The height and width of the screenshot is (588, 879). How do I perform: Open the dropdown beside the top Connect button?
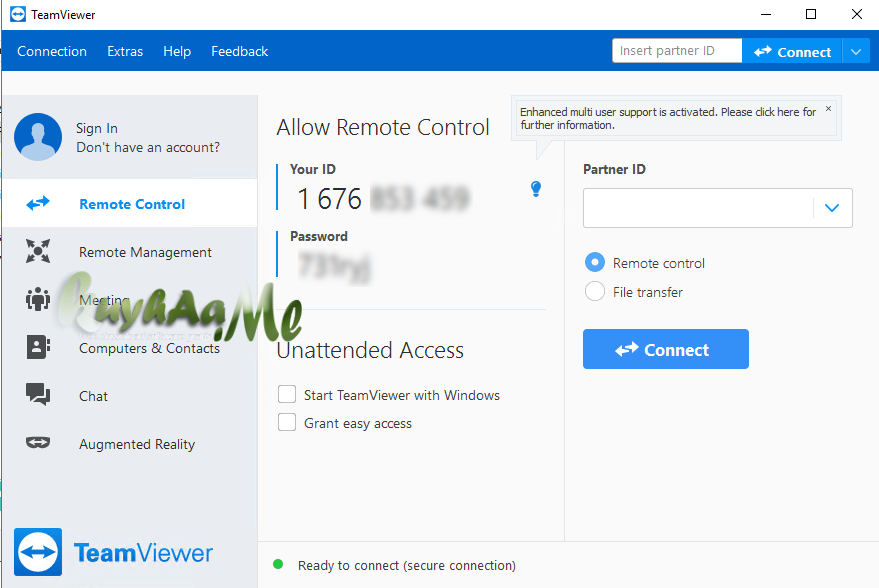(855, 52)
